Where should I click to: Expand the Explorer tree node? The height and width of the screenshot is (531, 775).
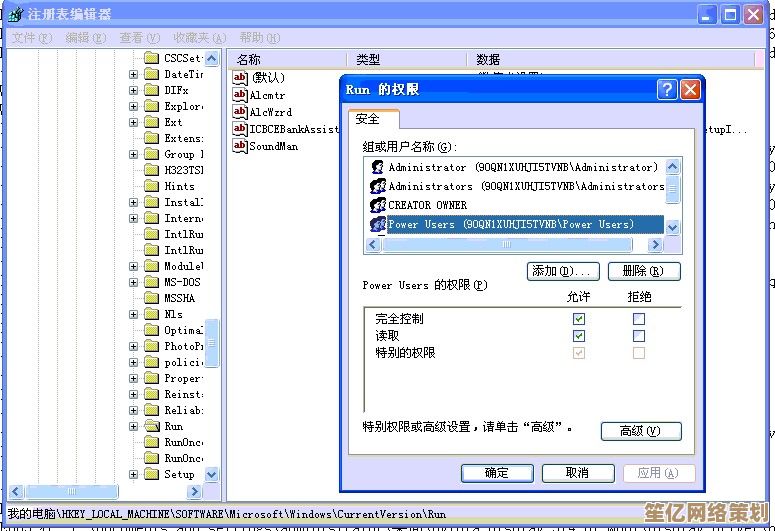(x=133, y=106)
